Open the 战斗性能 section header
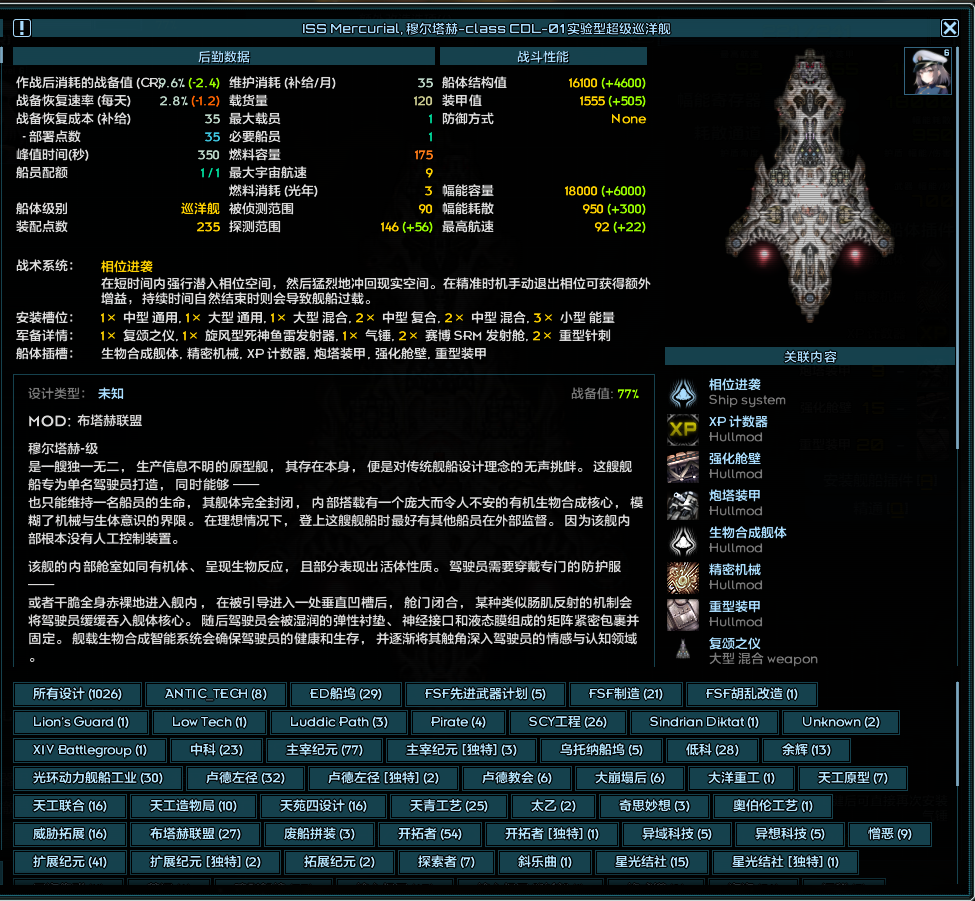The image size is (975, 901). (x=543, y=57)
